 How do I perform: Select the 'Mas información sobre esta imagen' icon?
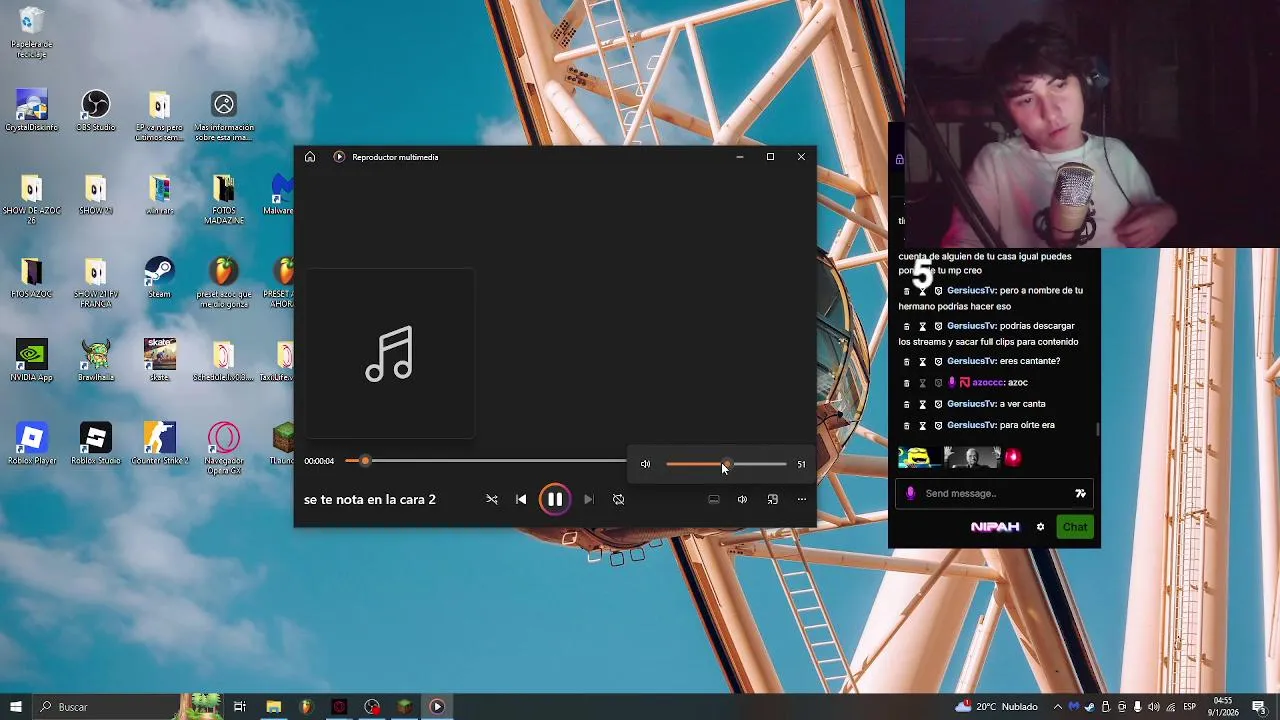224,116
